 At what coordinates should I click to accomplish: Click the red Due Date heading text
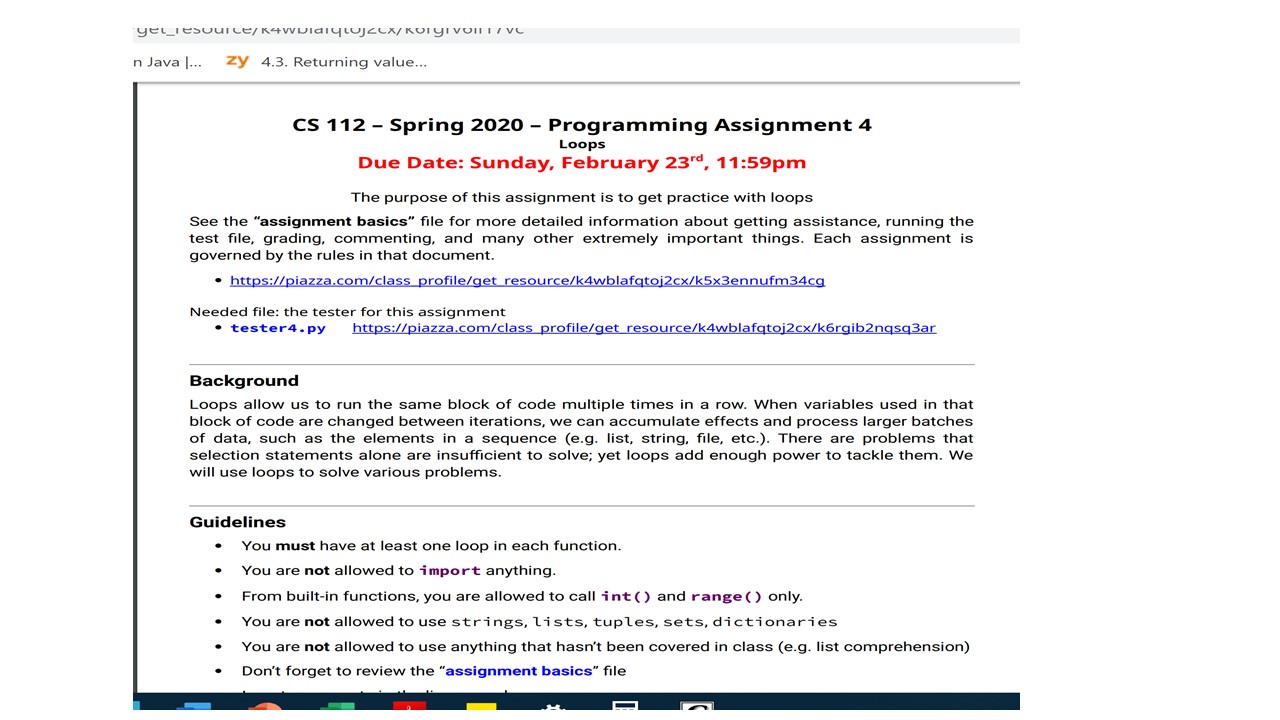coord(581,162)
